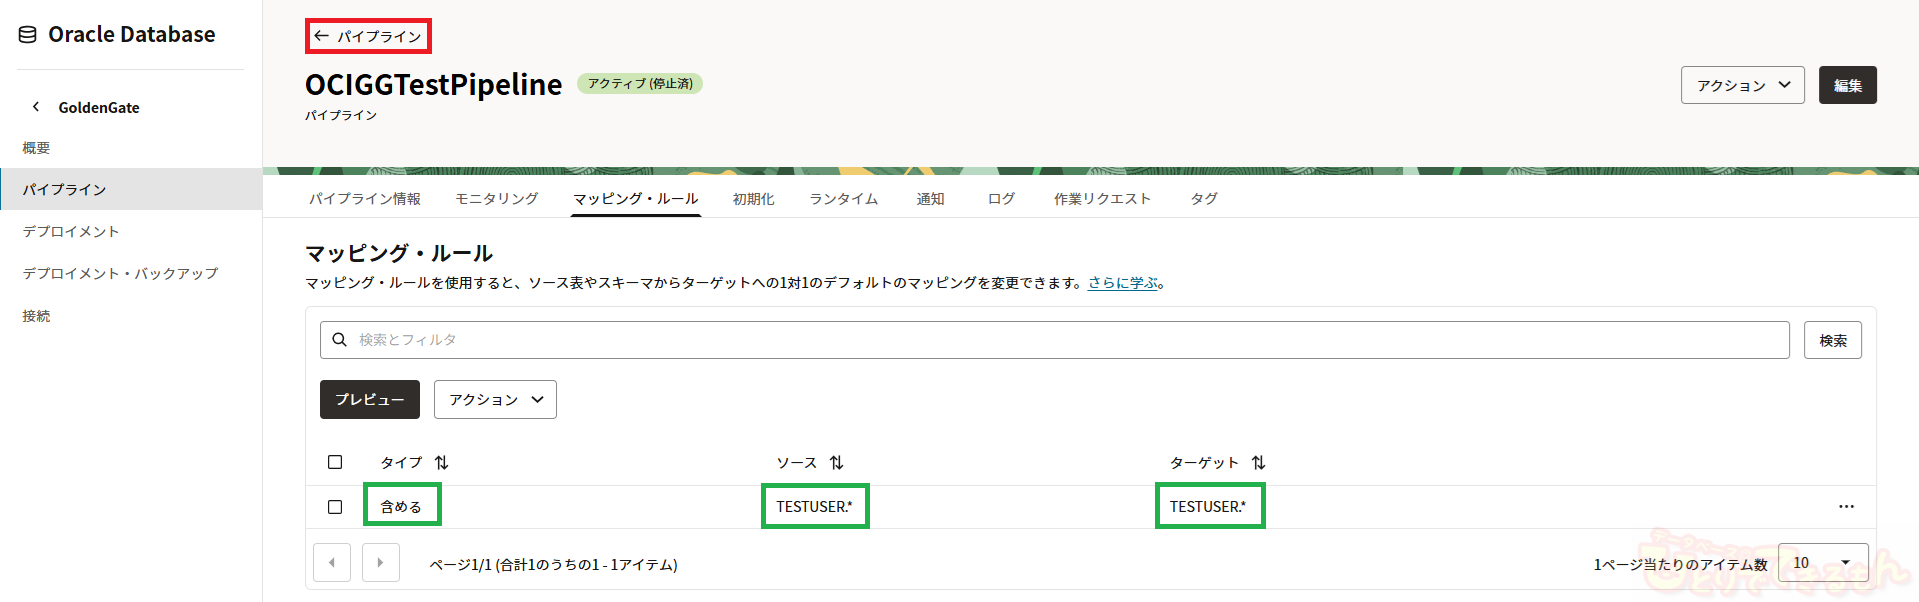
Task: Focus the 検索とフィルタ search field
Action: coord(1054,340)
